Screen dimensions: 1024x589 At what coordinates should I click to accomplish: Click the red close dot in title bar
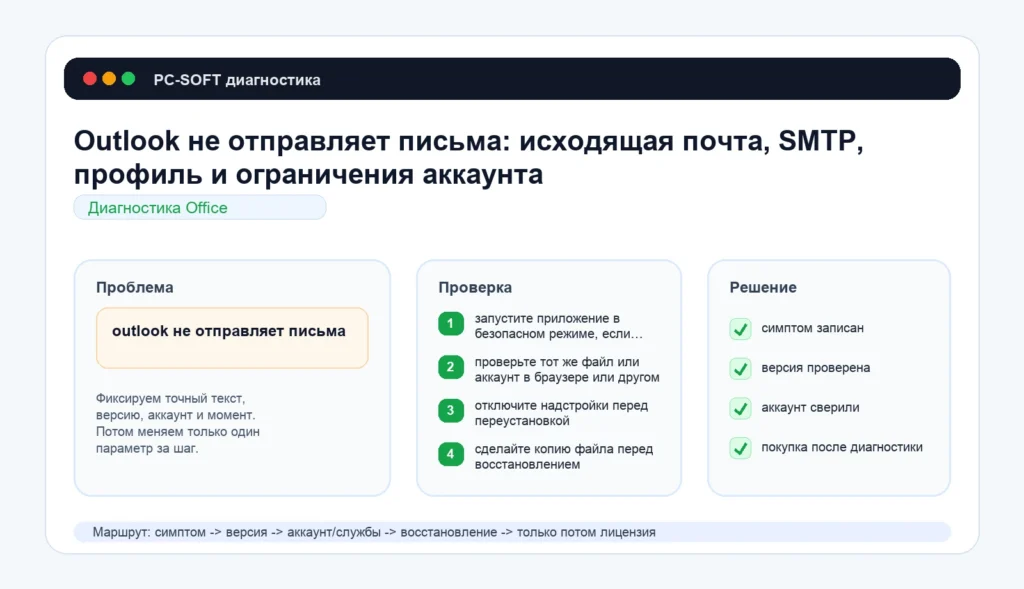(x=90, y=79)
